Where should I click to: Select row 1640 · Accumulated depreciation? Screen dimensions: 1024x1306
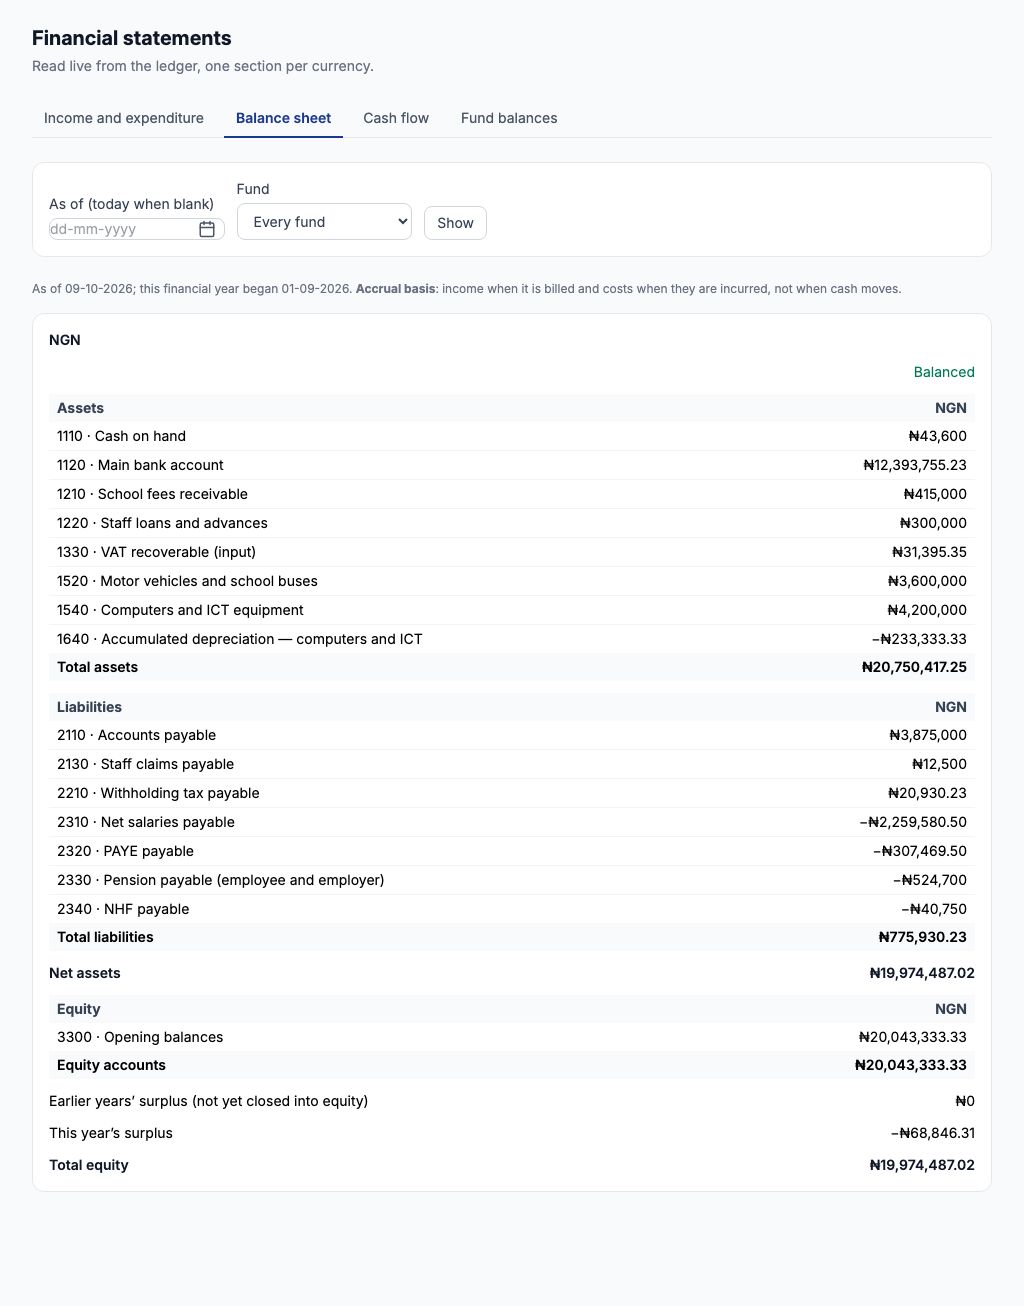click(512, 639)
